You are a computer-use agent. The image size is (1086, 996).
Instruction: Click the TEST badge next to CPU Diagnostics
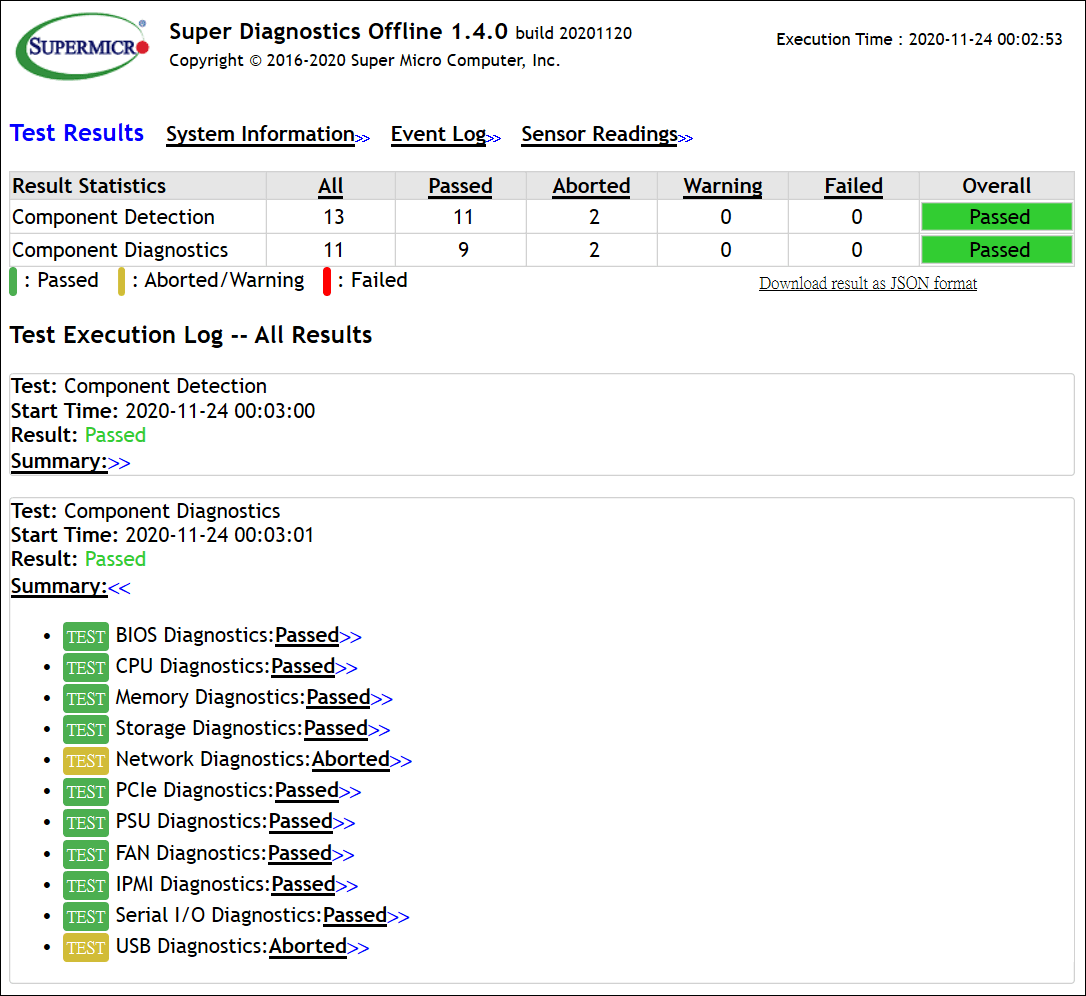[x=85, y=667]
